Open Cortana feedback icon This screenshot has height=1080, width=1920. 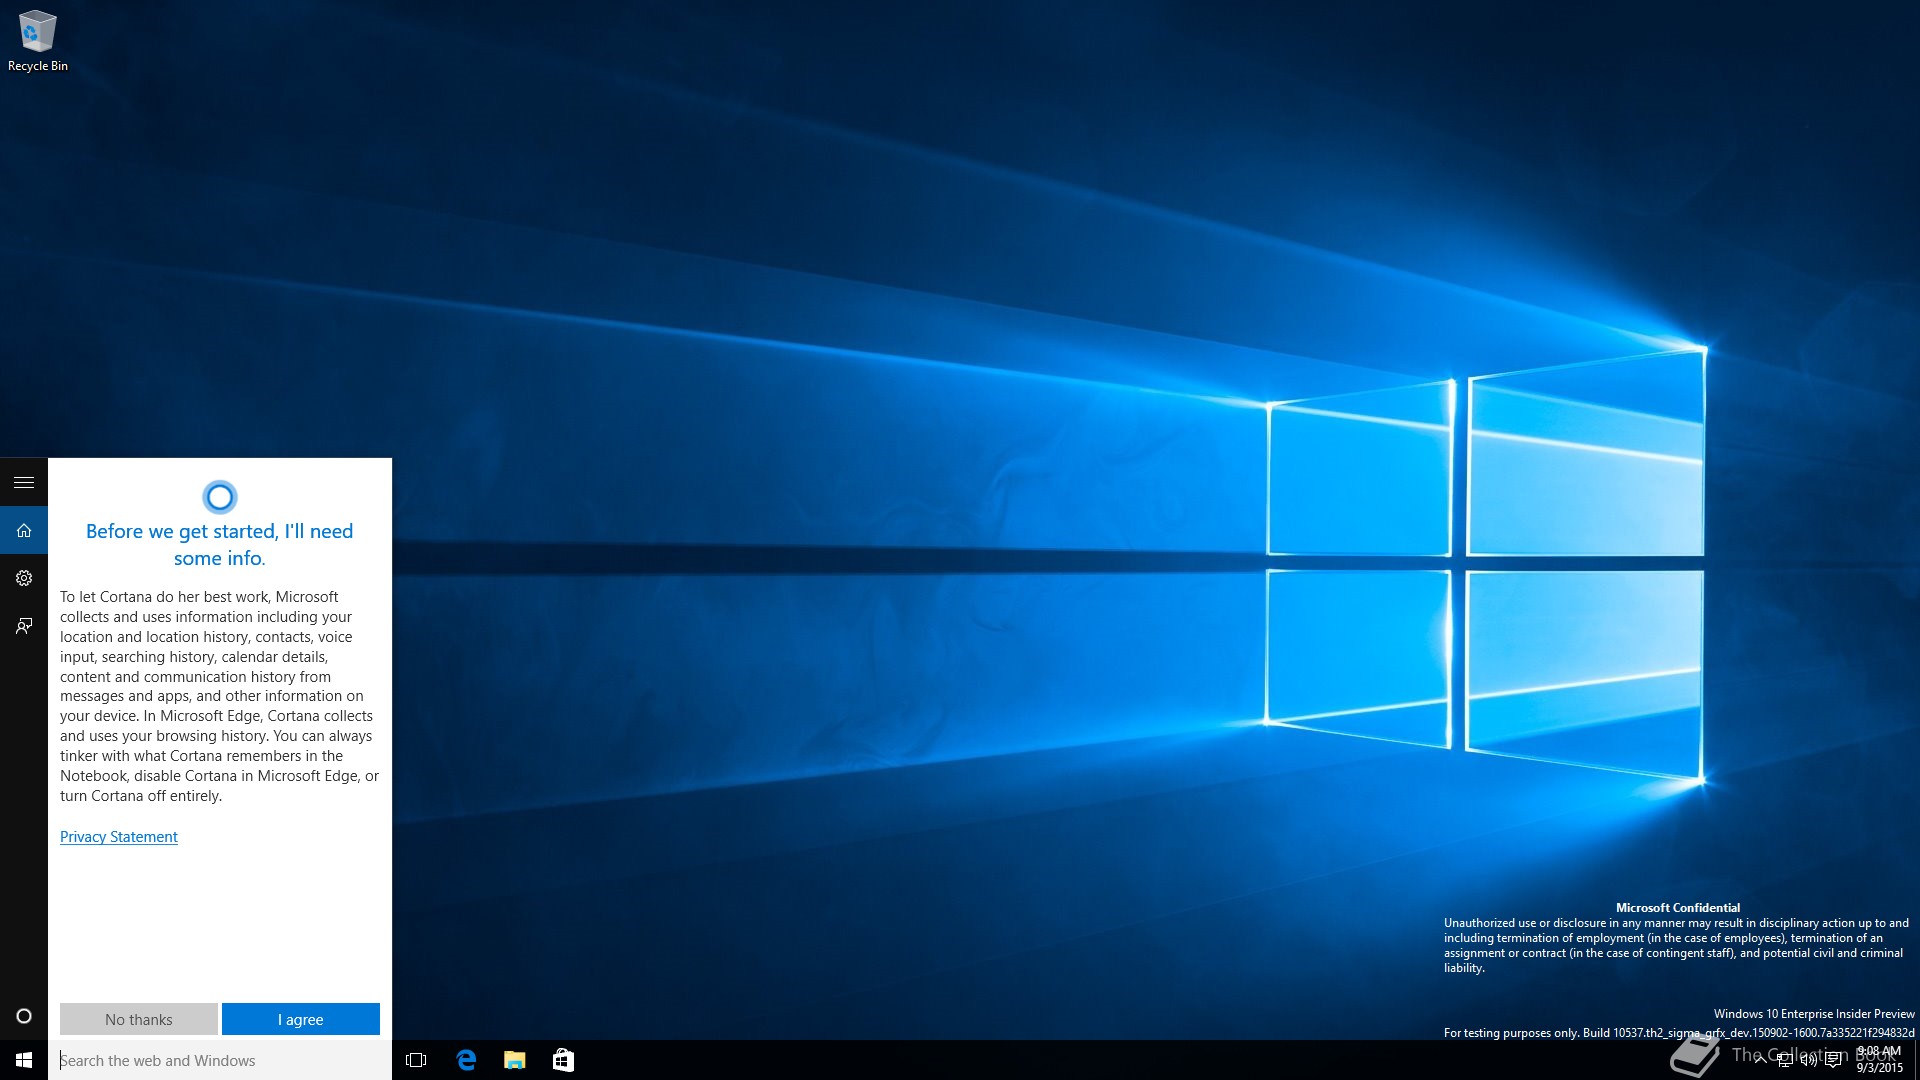pos(24,626)
